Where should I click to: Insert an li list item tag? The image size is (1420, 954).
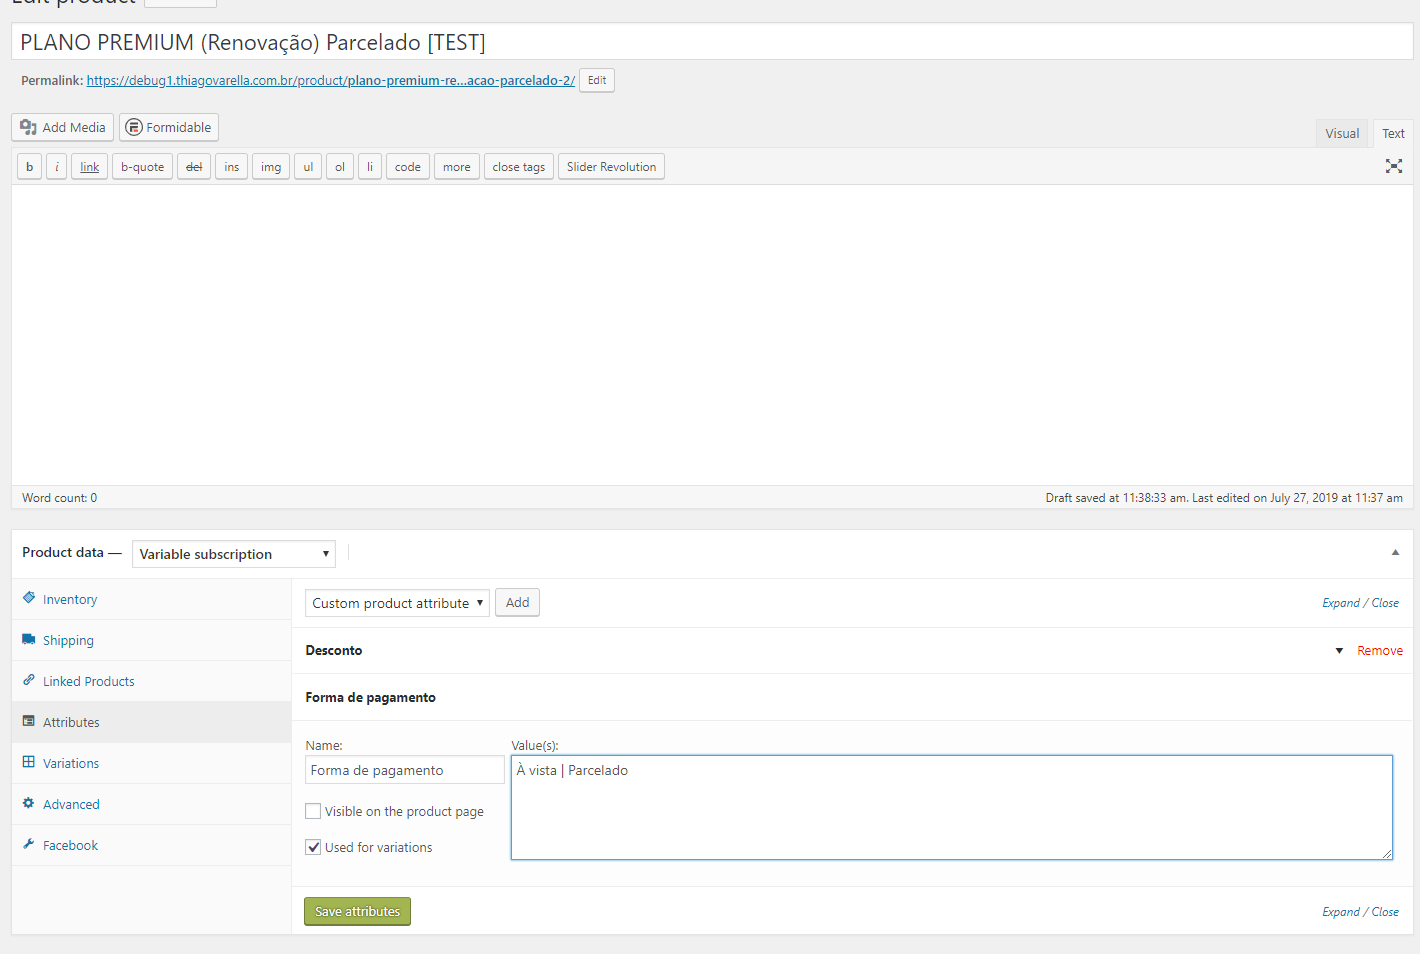tap(370, 167)
